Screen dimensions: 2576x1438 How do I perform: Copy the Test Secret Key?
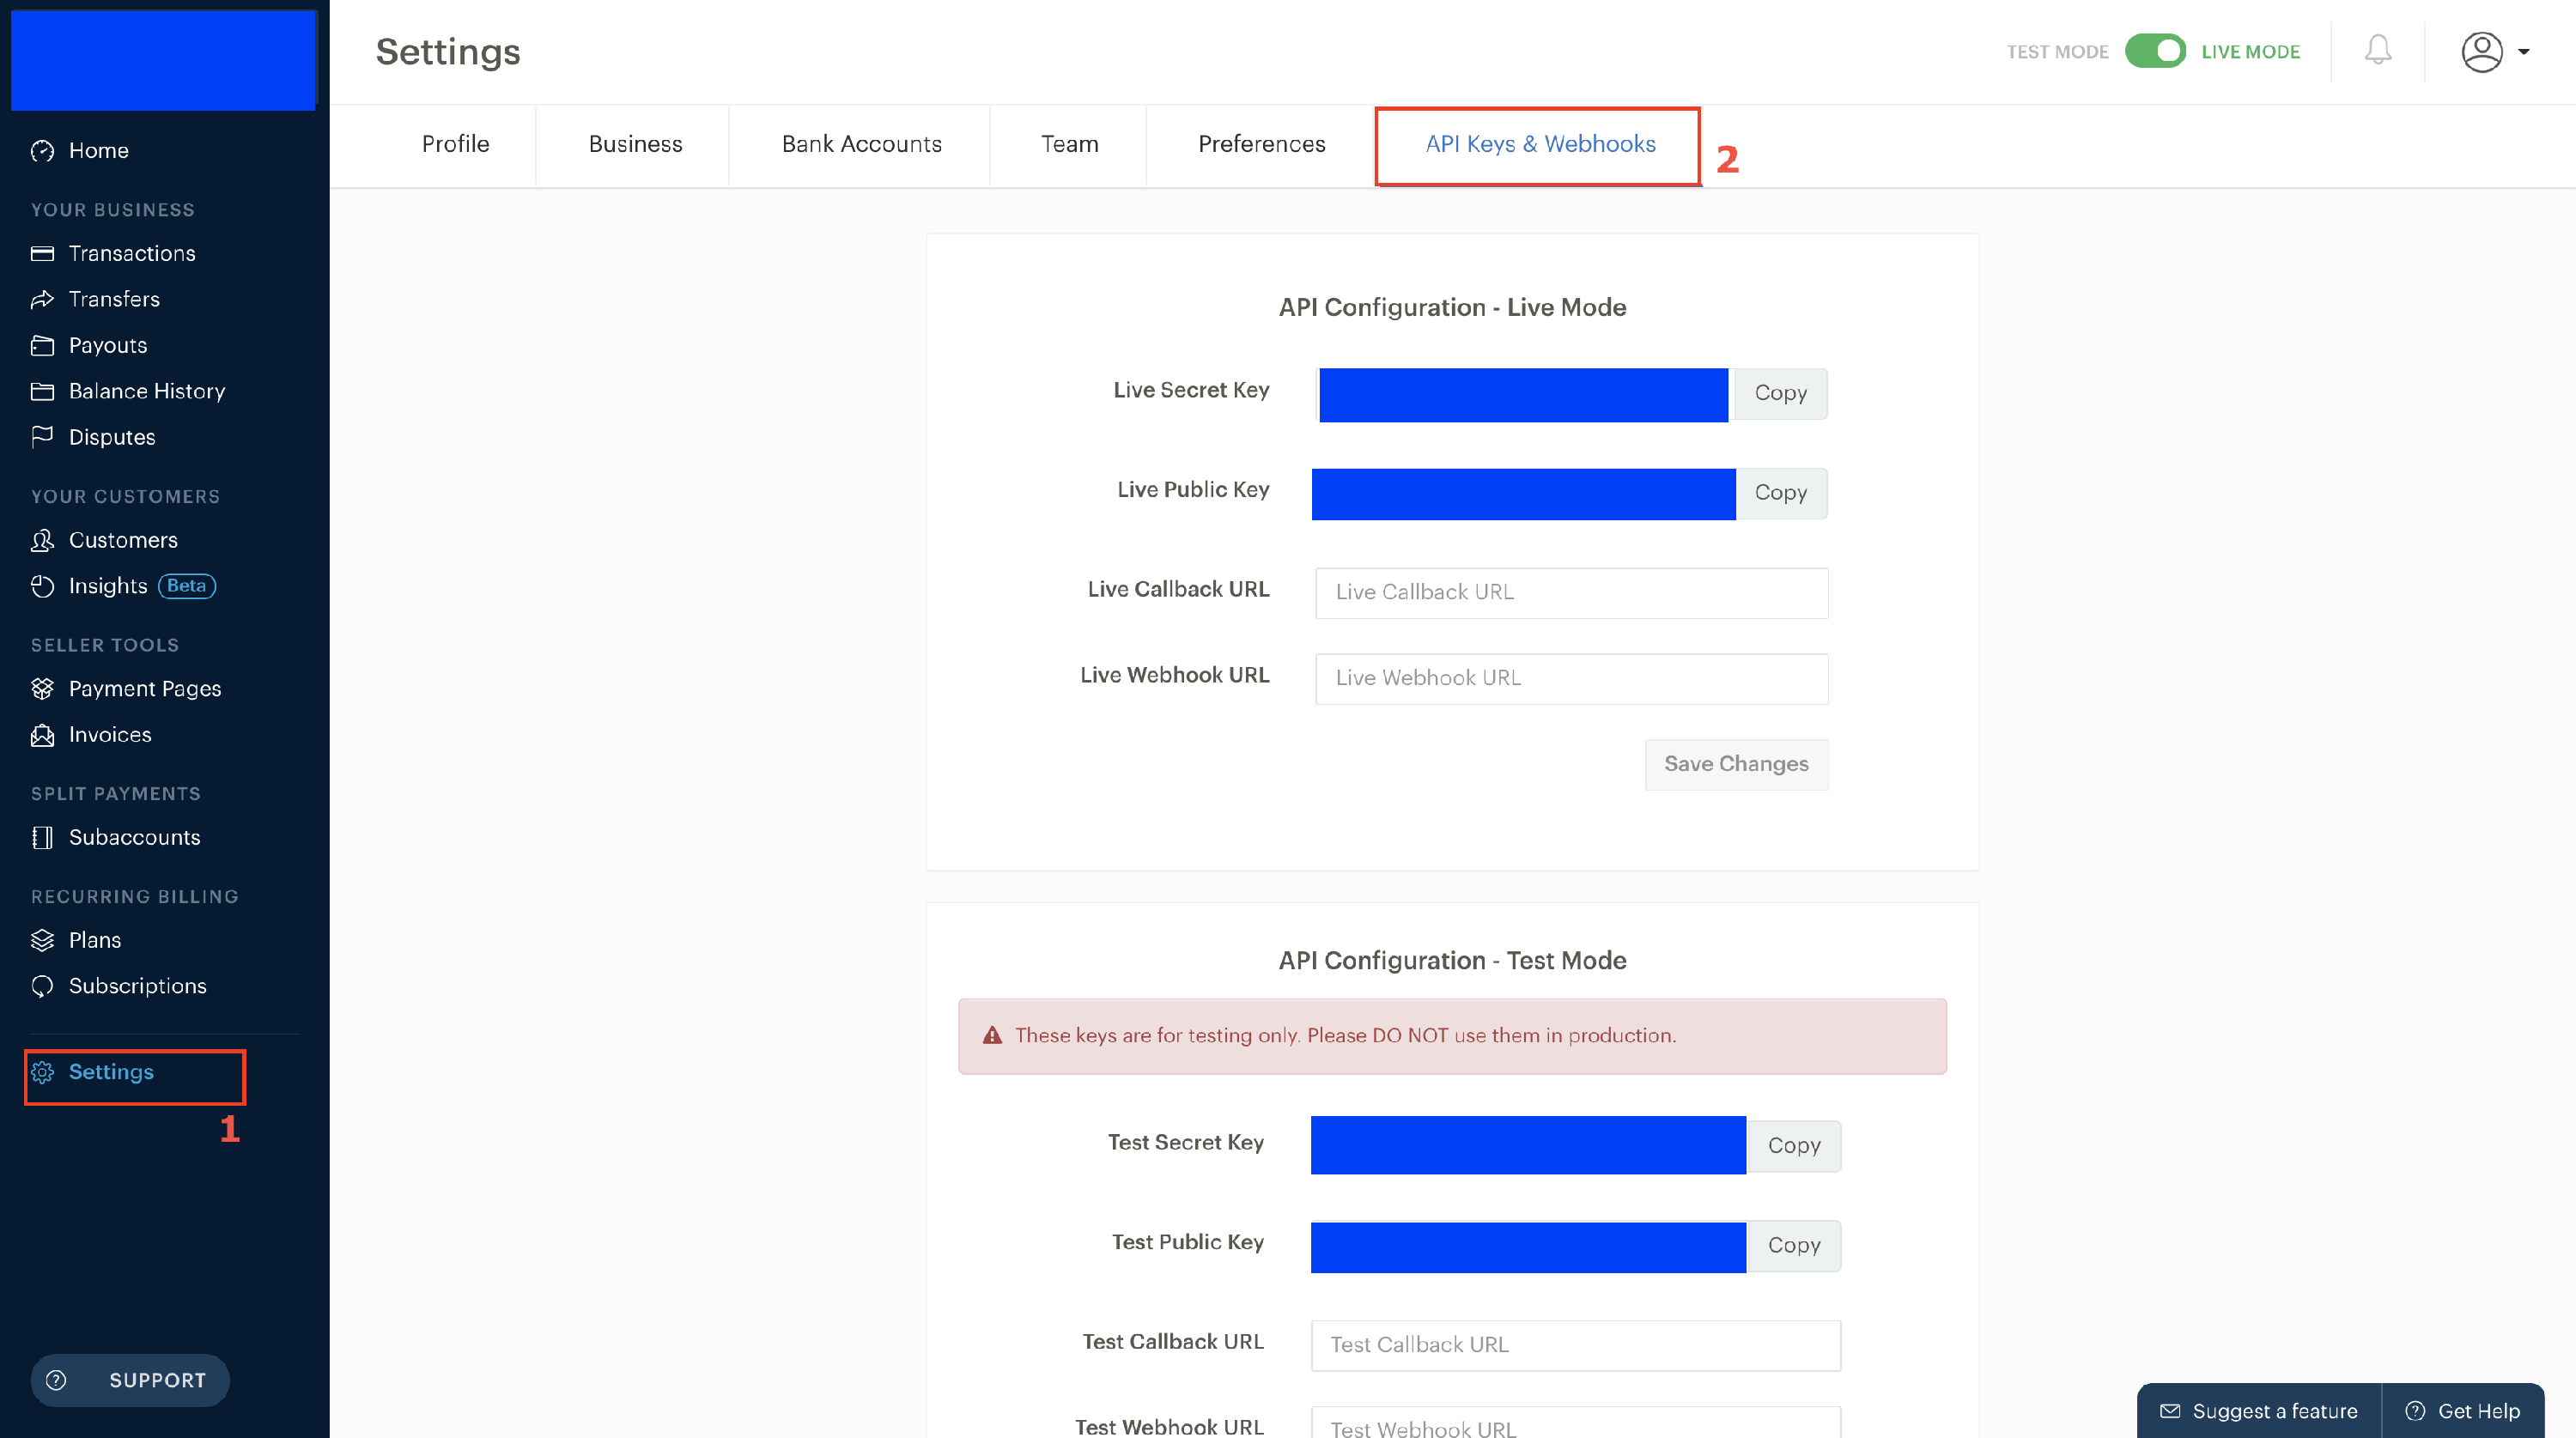click(x=1794, y=1147)
